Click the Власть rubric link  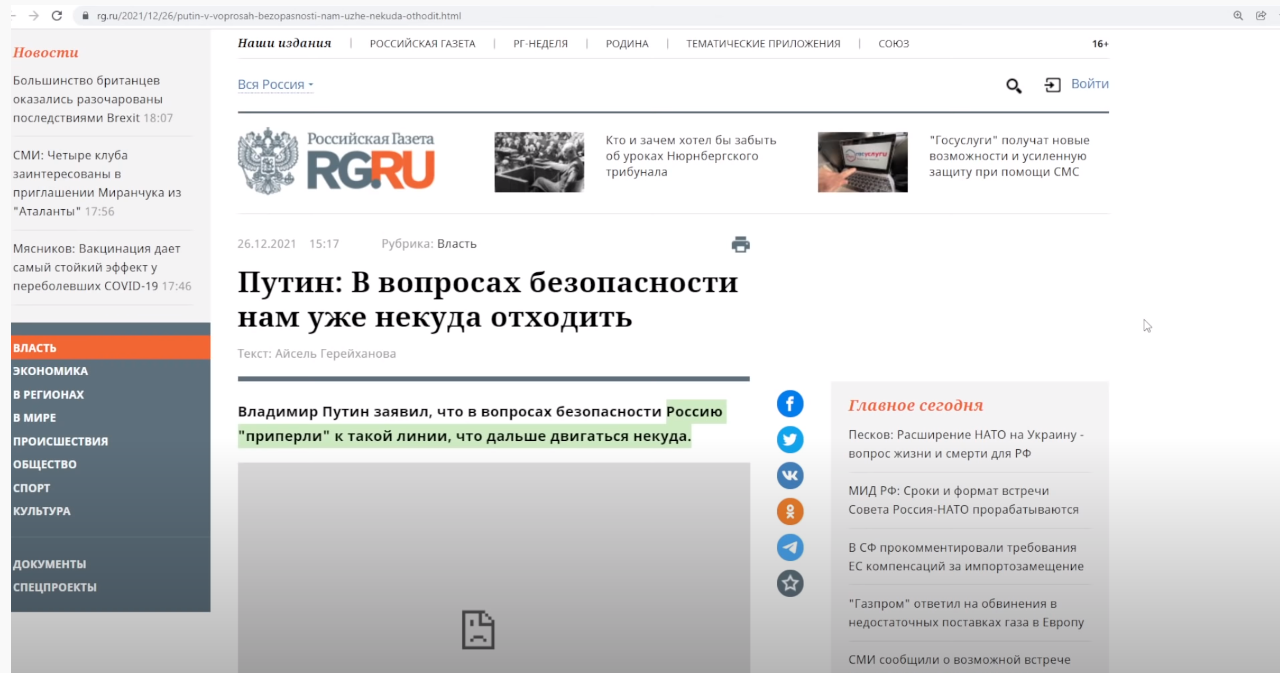(457, 244)
